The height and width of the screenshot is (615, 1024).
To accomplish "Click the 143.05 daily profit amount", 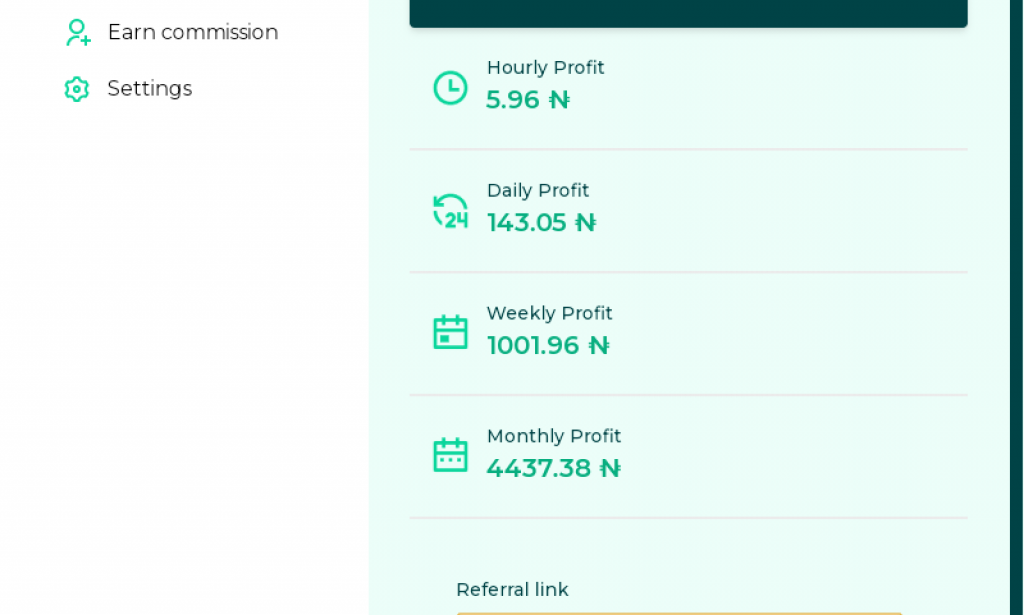I will (527, 223).
